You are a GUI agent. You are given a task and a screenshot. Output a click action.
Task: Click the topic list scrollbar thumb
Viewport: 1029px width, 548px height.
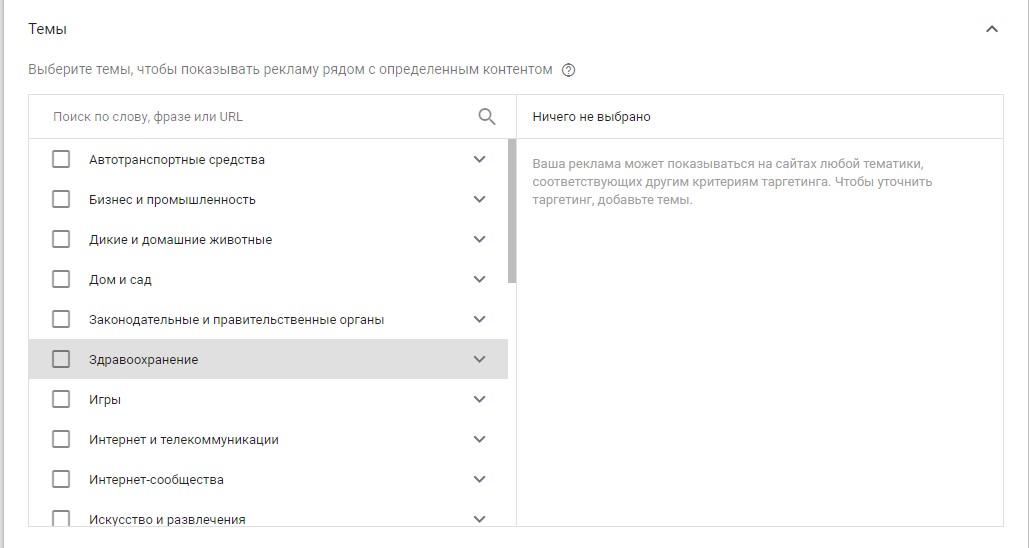[512, 211]
